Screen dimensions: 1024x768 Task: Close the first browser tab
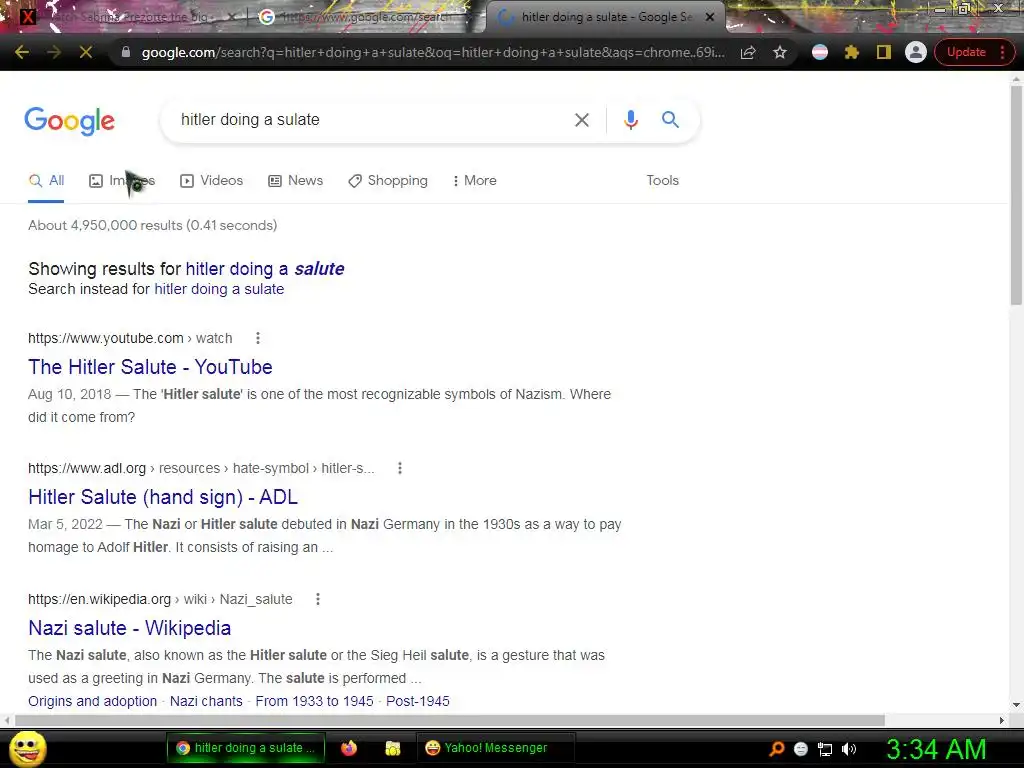tap(231, 17)
